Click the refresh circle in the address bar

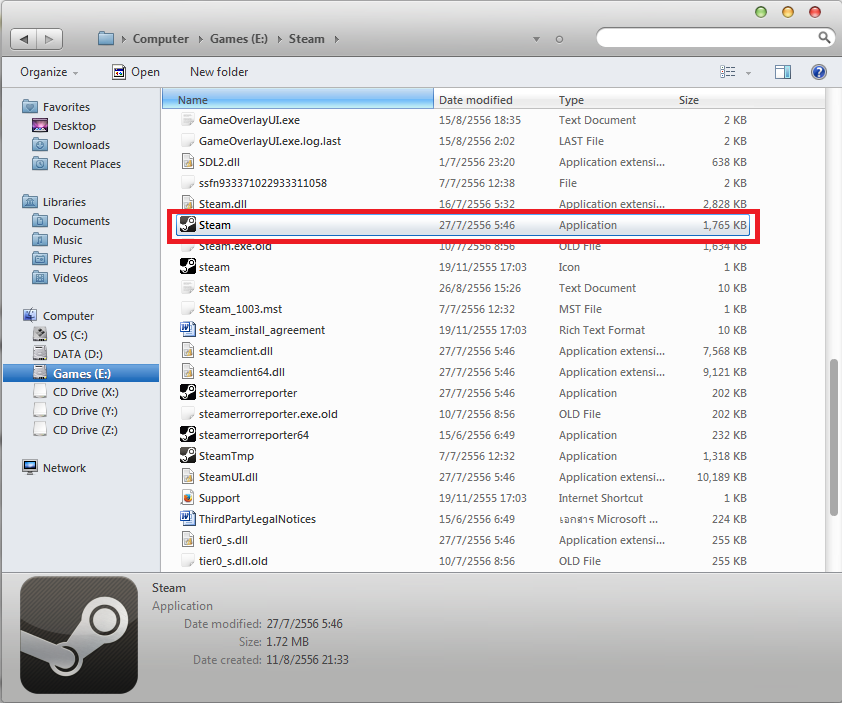click(x=559, y=39)
